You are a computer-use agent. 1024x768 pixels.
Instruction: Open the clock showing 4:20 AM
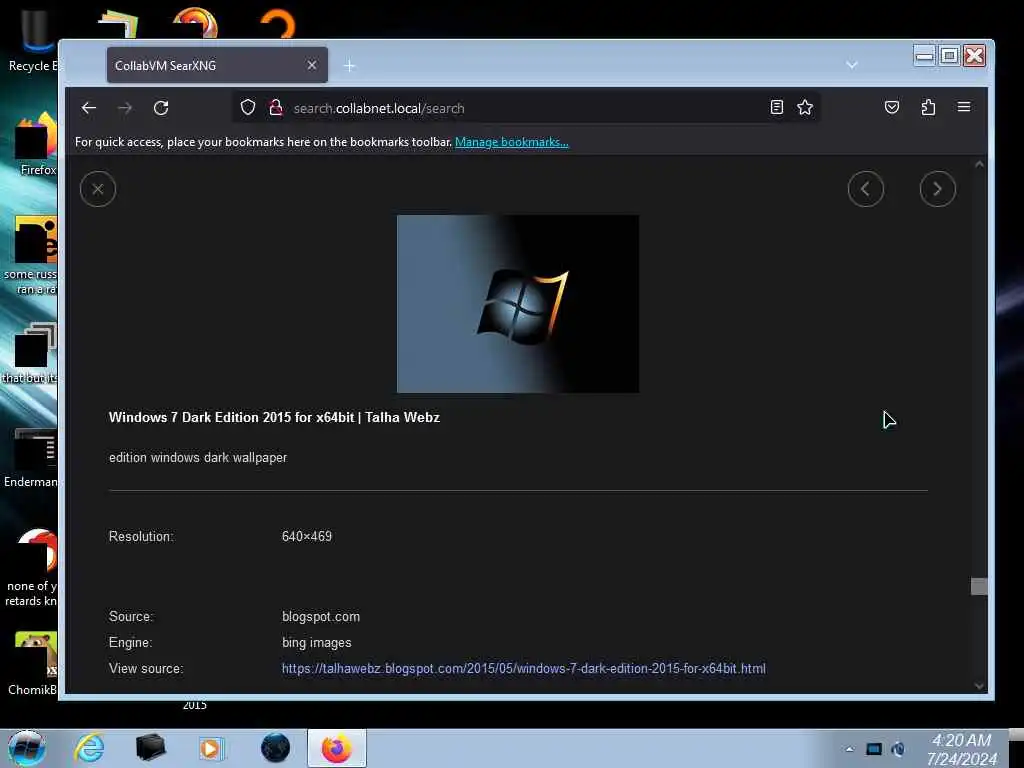[961, 749]
